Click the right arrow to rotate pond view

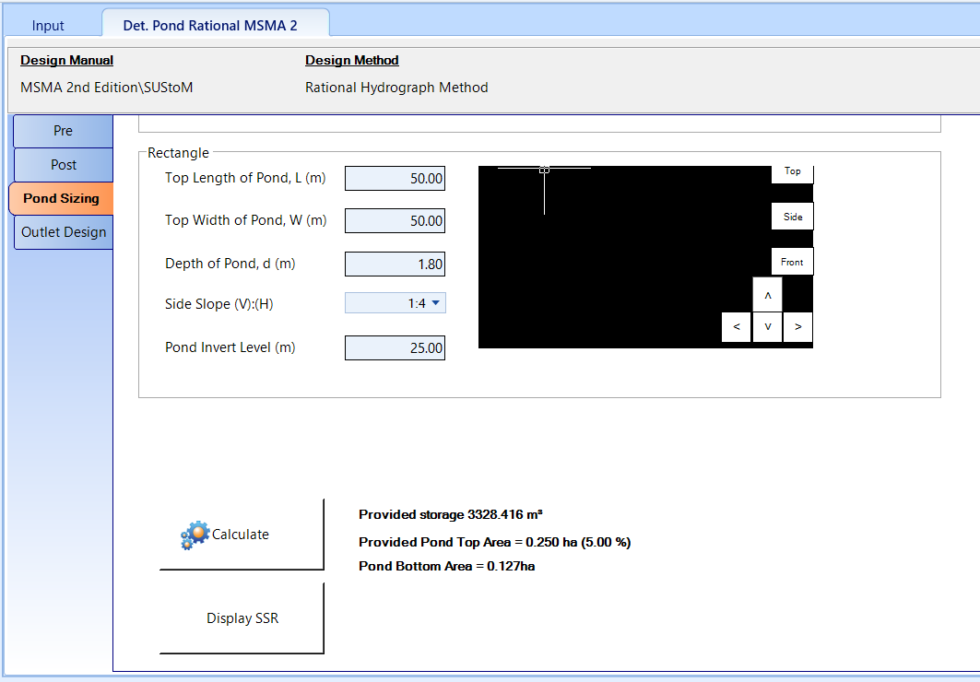pos(798,327)
